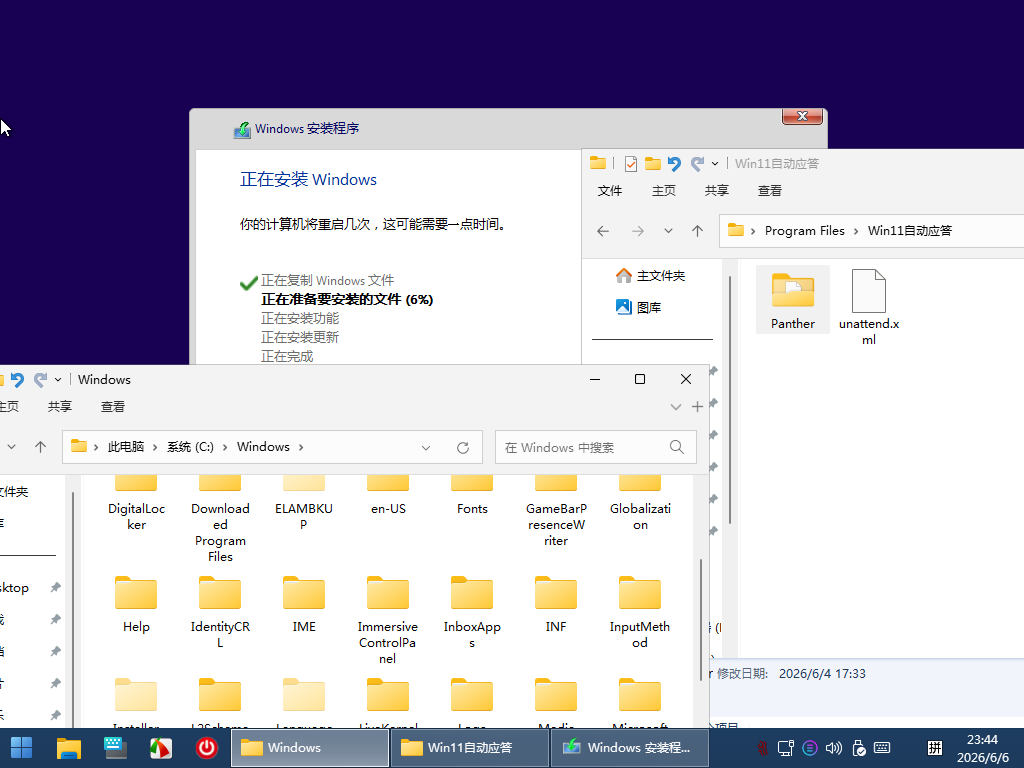Select the InboxApps folder
Image resolution: width=1024 pixels, height=768 pixels.
(472, 613)
